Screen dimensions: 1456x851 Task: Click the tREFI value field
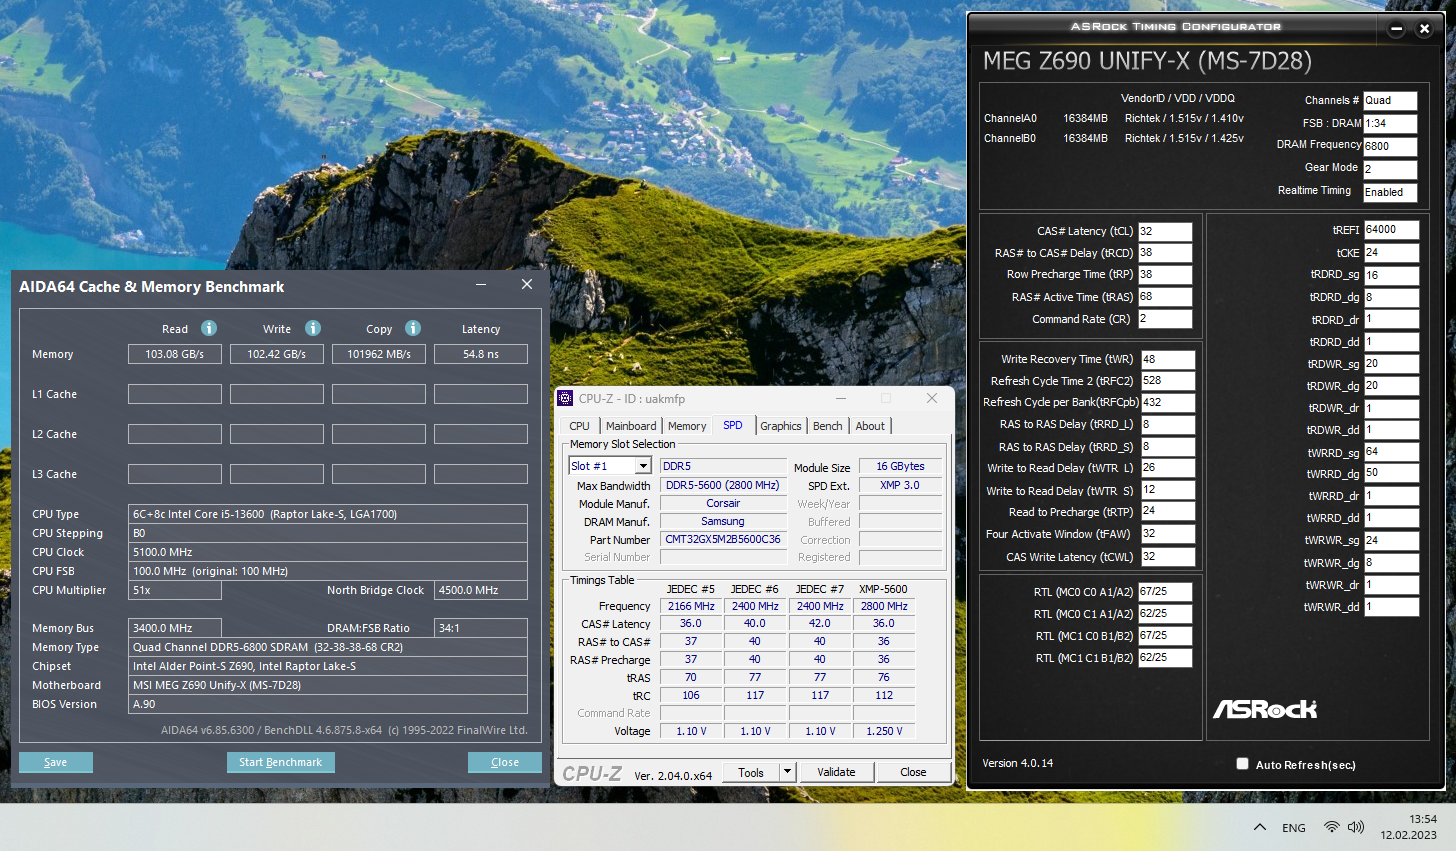tap(1391, 229)
